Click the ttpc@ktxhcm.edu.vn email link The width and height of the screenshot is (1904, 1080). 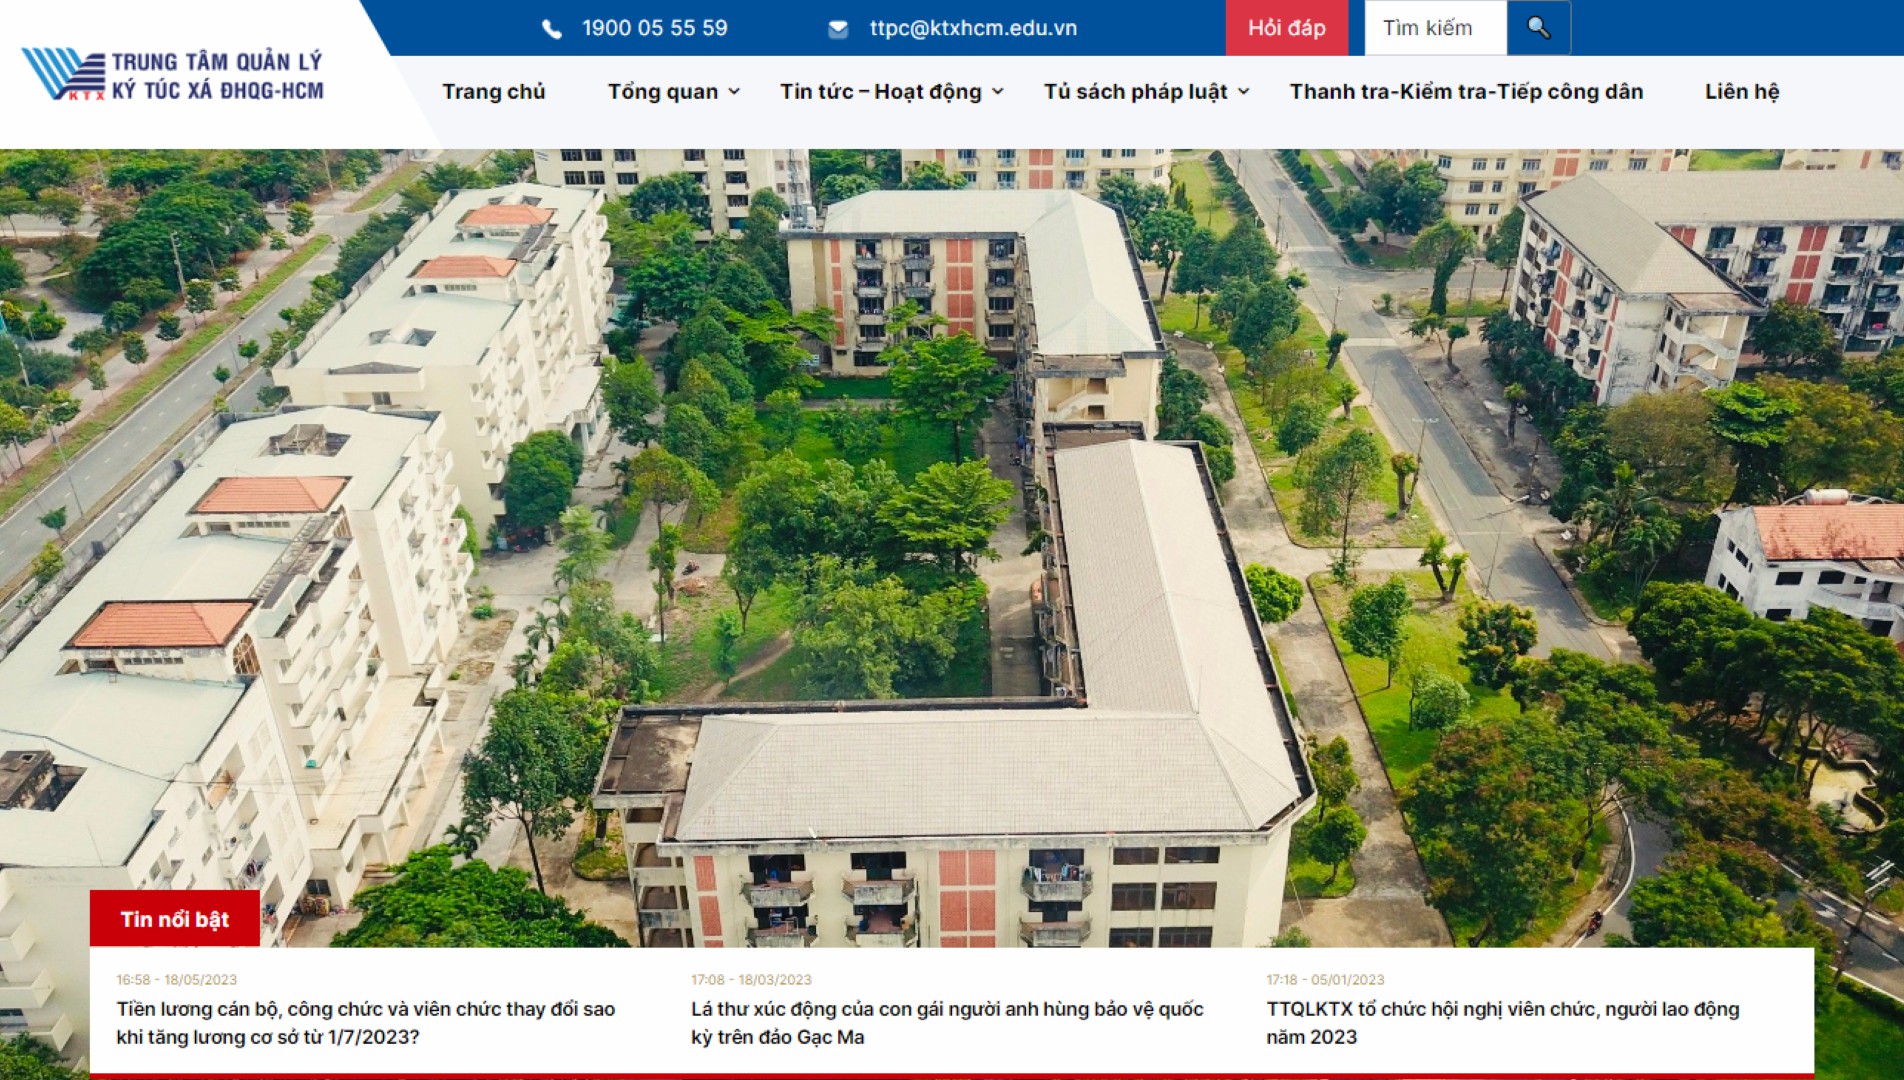pos(973,28)
